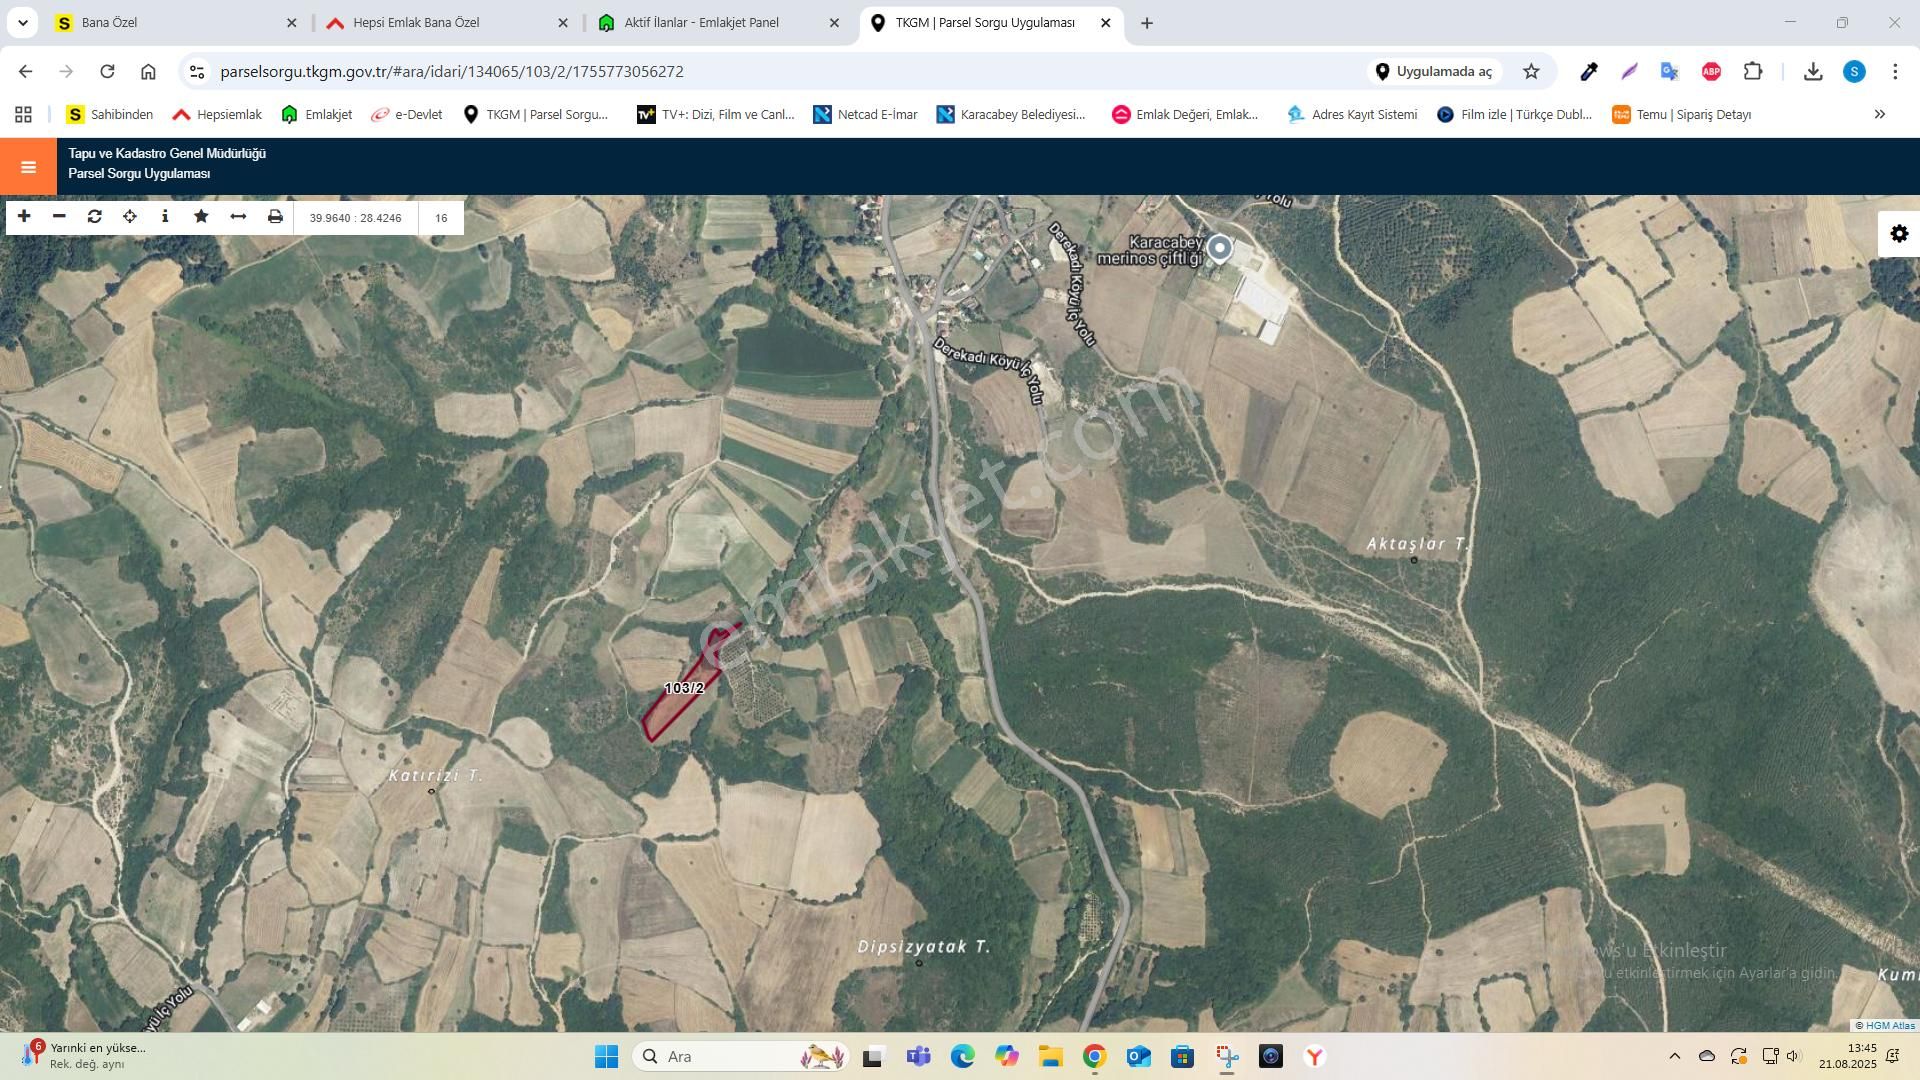The width and height of the screenshot is (1920, 1080).
Task: Zoom in with the plus tool
Action: point(24,217)
